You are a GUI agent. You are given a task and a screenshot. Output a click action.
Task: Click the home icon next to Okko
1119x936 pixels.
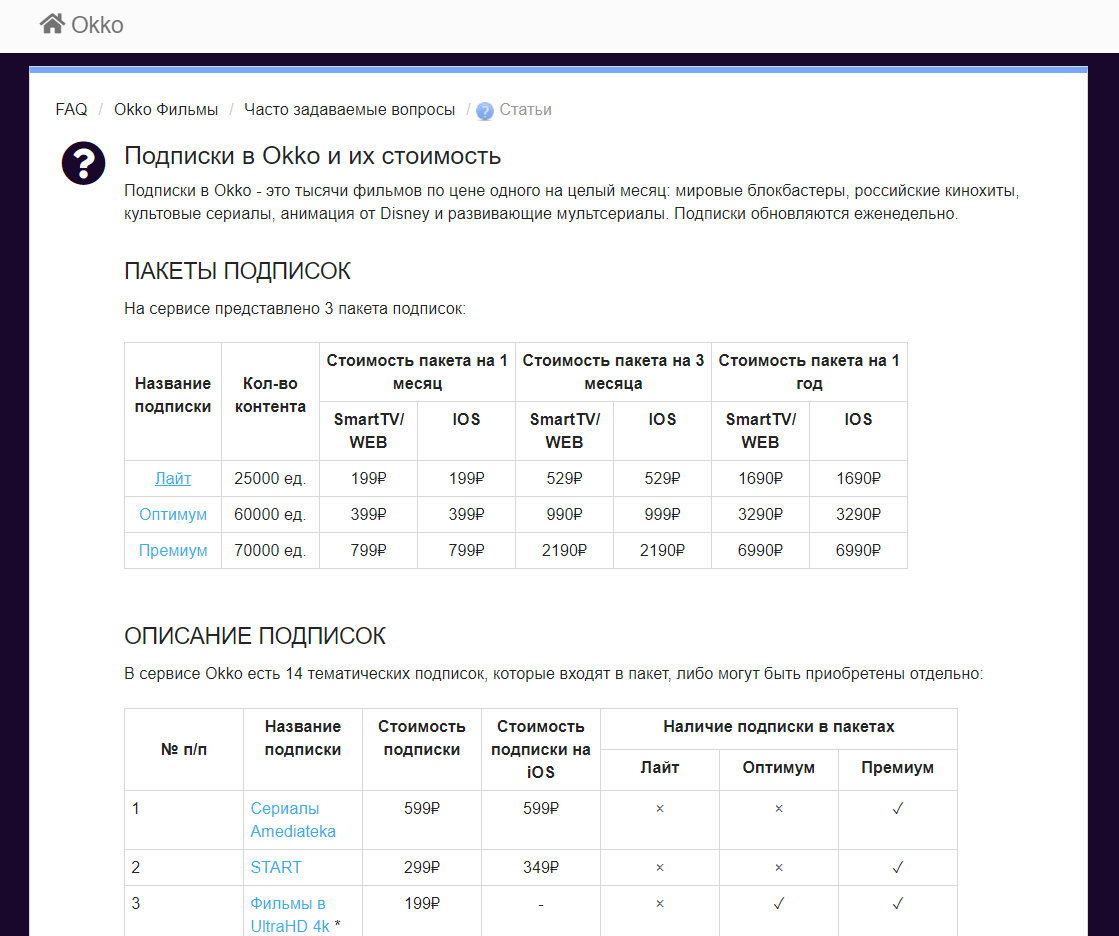tap(52, 24)
